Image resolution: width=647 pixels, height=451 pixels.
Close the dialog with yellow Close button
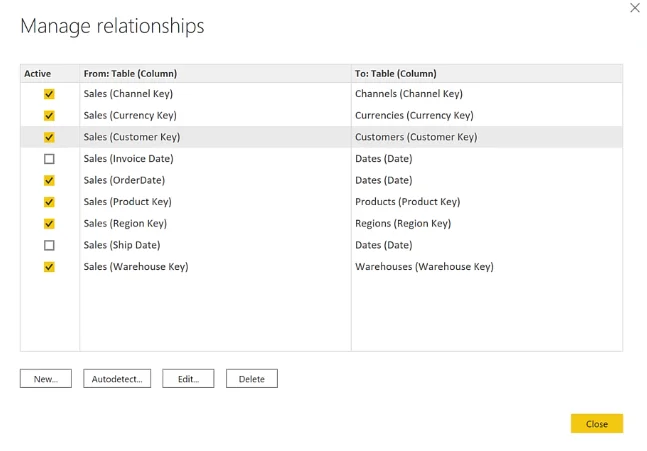coord(597,424)
